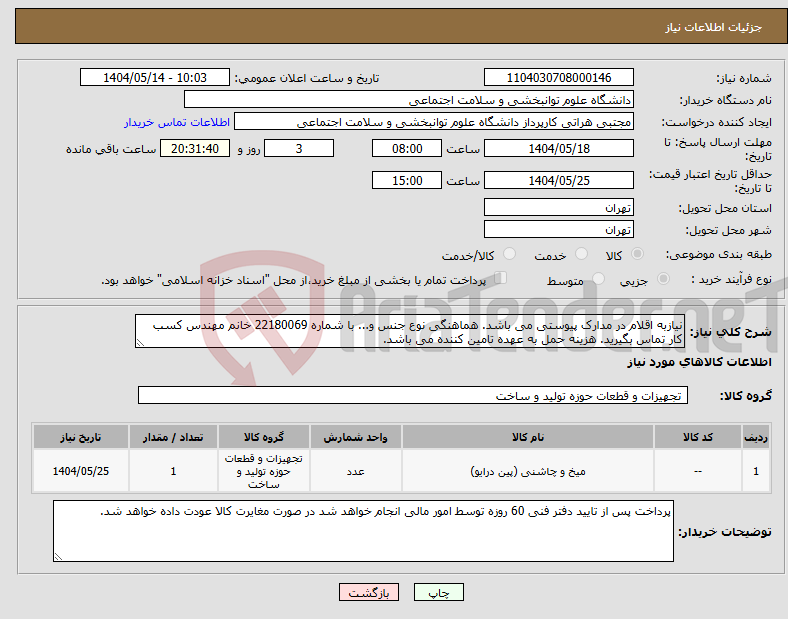Select the متوسط purchase type radio

pos(598,278)
